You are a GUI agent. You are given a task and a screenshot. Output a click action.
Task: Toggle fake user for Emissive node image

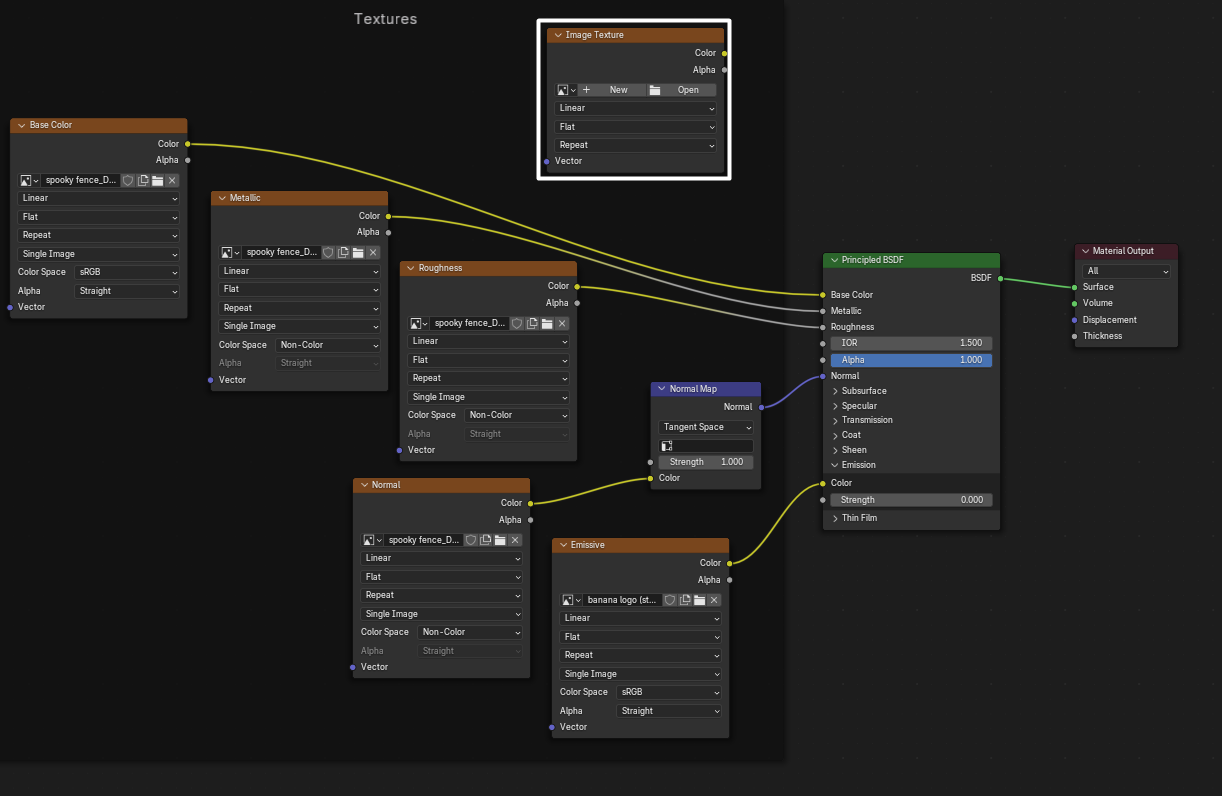(670, 601)
